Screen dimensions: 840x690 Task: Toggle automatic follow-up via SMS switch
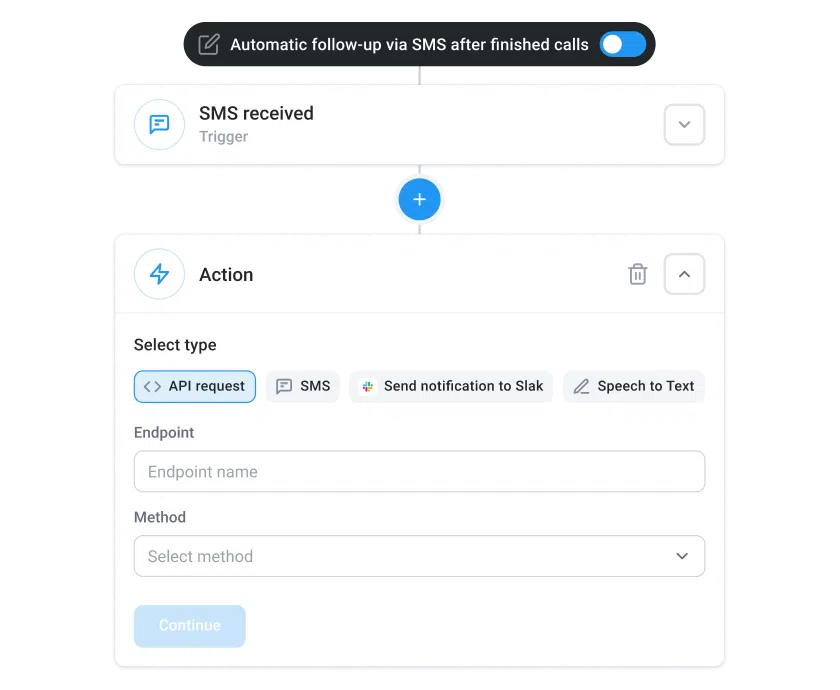tap(622, 45)
